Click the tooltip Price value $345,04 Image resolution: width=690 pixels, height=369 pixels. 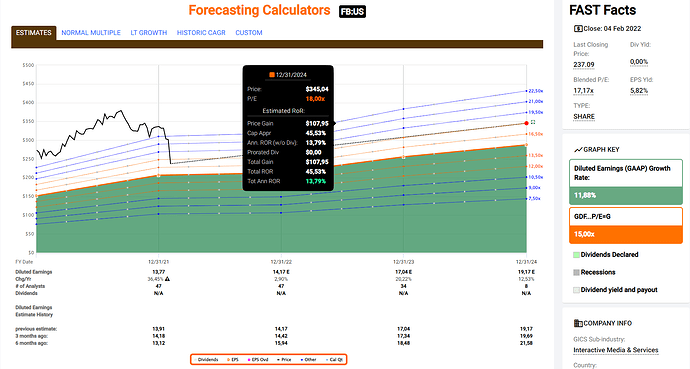(x=317, y=89)
